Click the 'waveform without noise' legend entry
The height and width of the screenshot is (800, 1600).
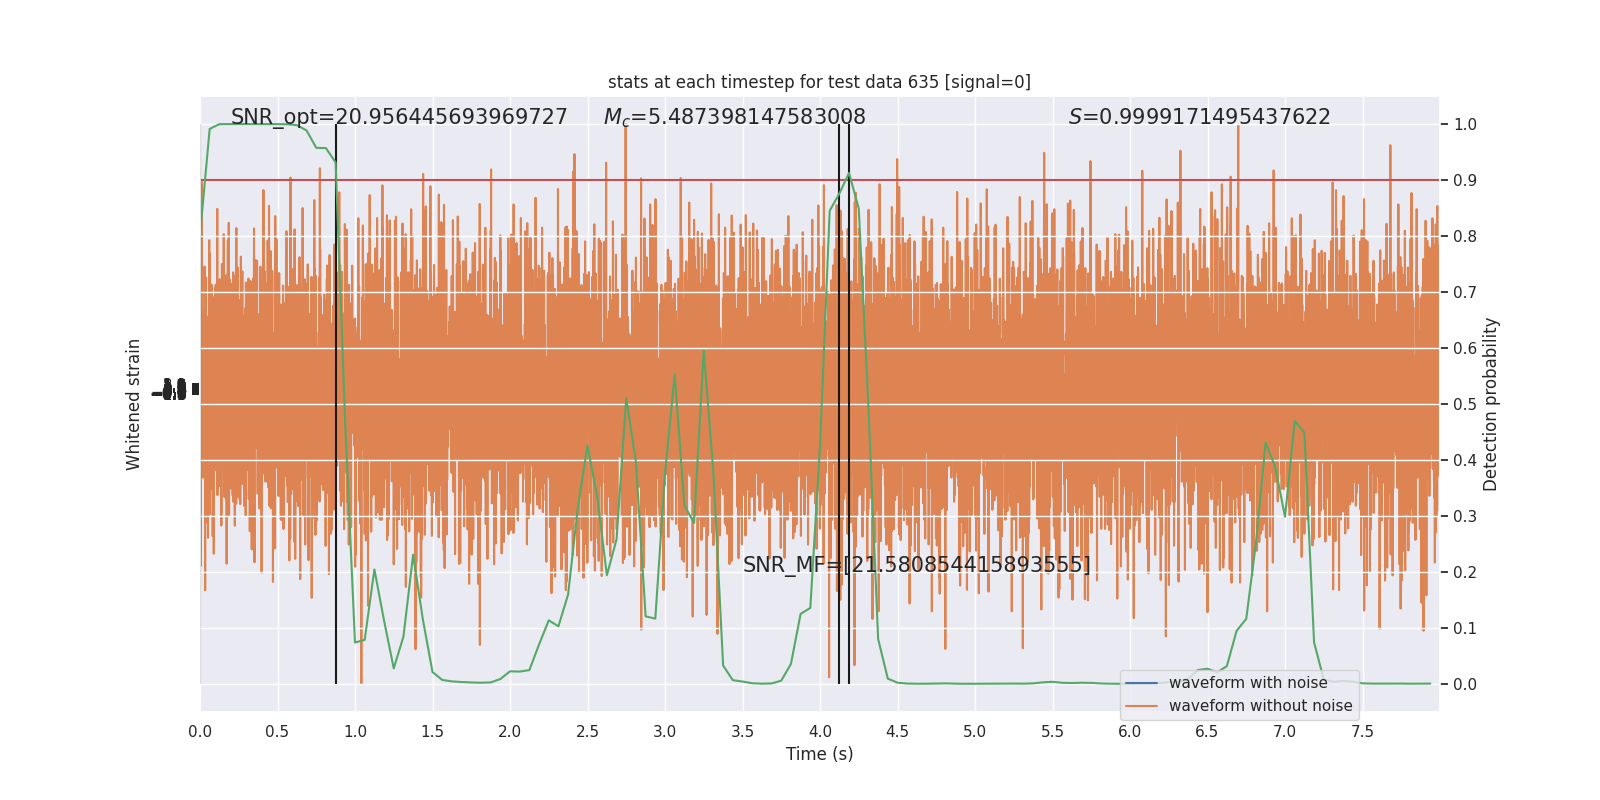click(x=1260, y=706)
